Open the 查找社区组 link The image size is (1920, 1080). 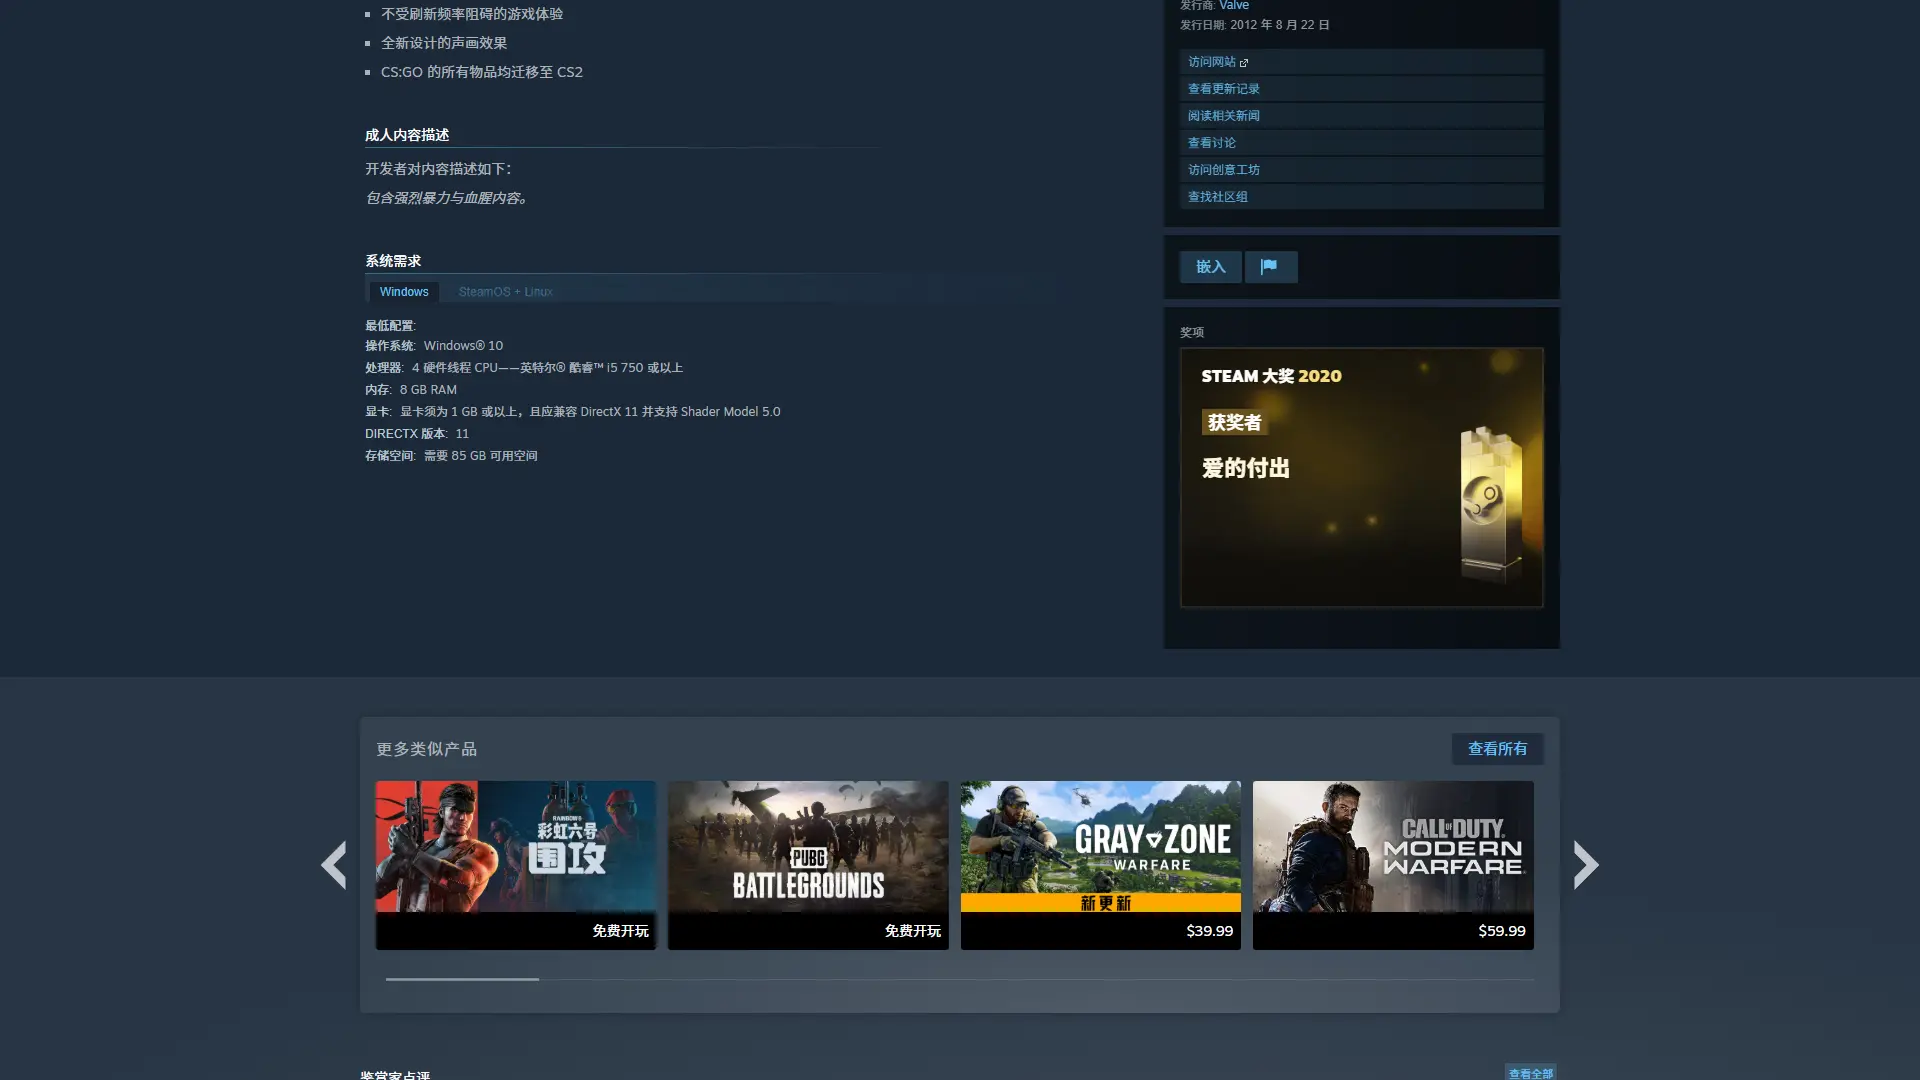pyautogui.click(x=1217, y=197)
